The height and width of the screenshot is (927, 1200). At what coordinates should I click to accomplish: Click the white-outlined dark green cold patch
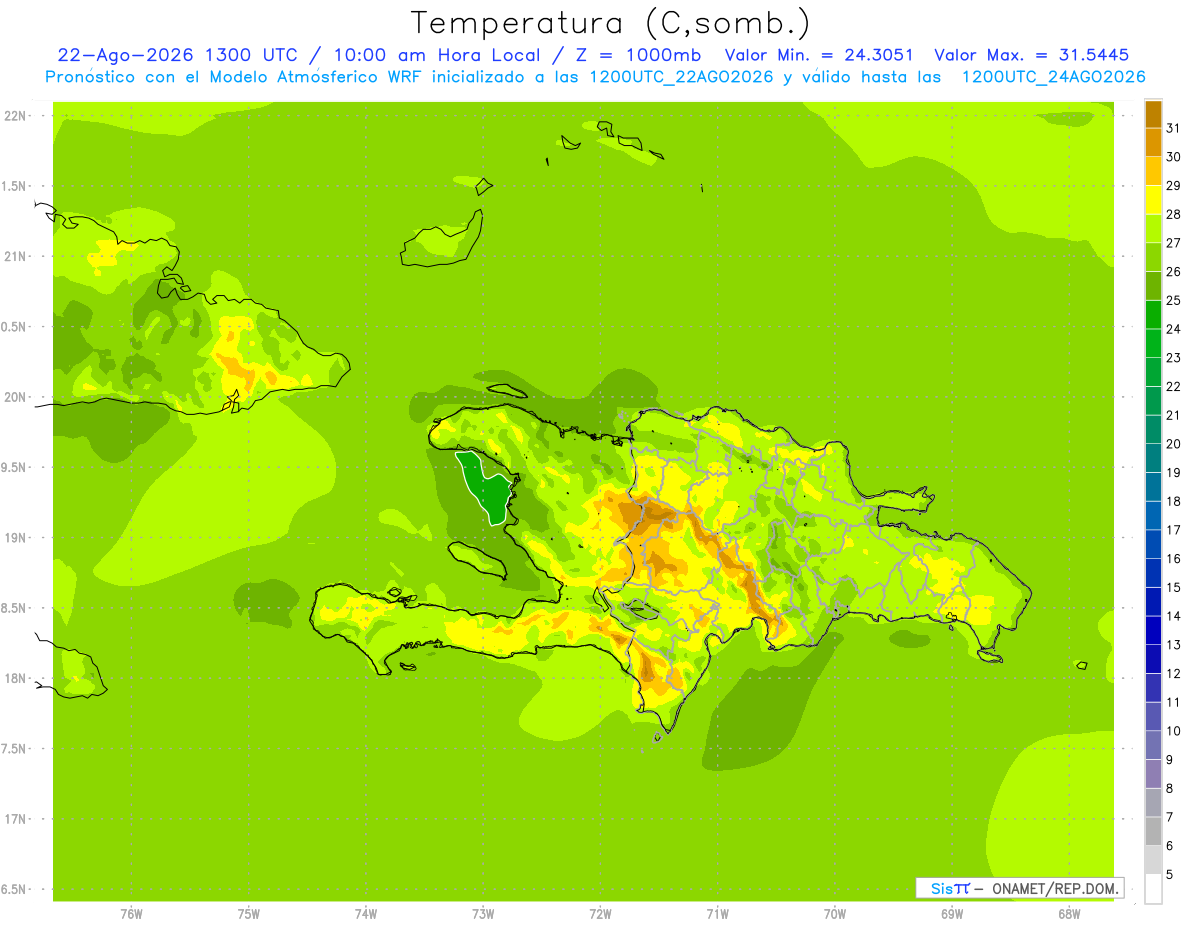click(487, 489)
